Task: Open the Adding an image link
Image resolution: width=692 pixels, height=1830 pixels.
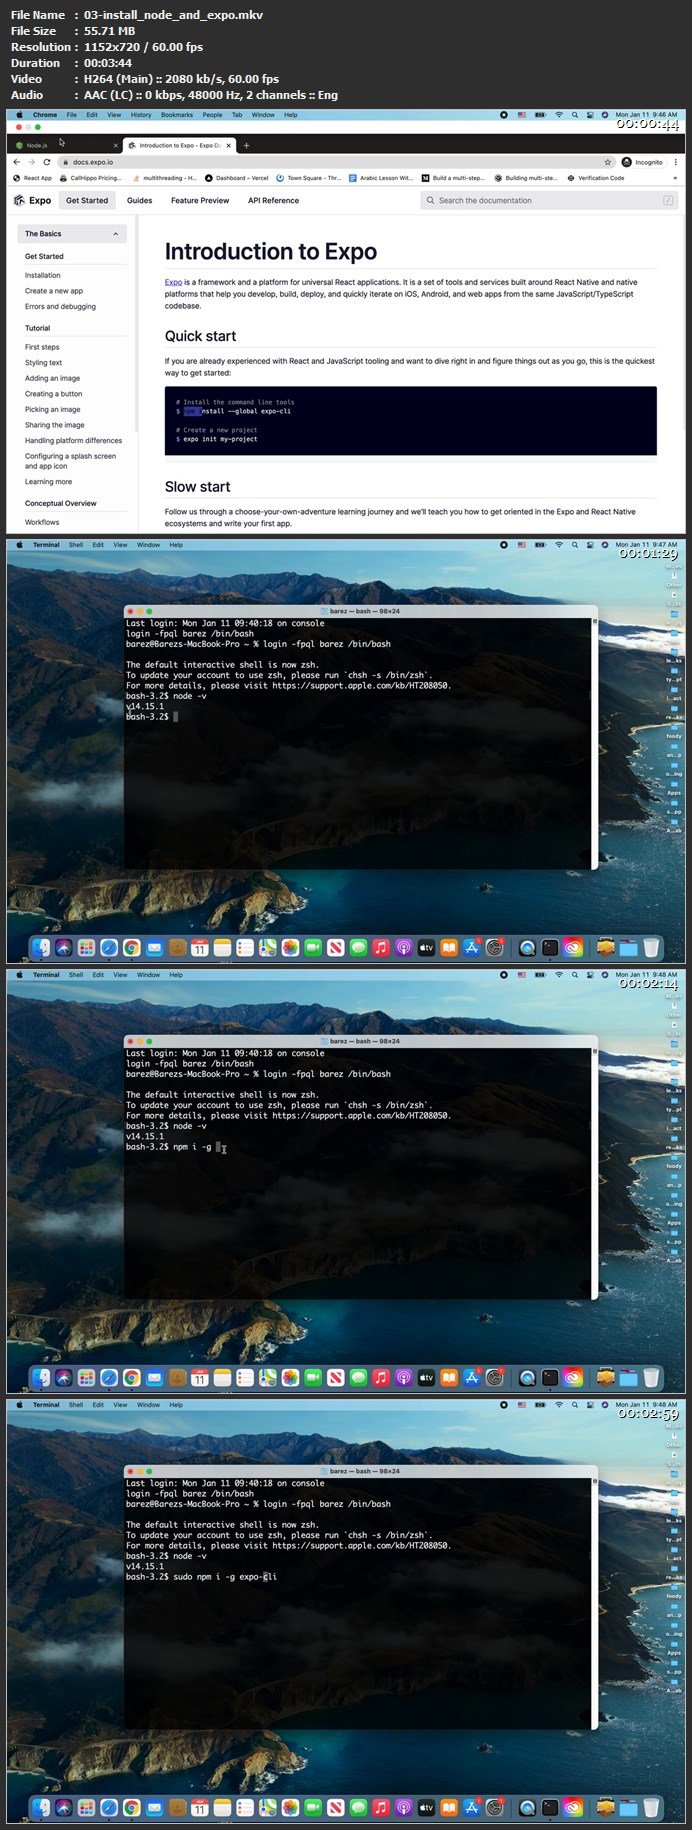Action: point(52,378)
